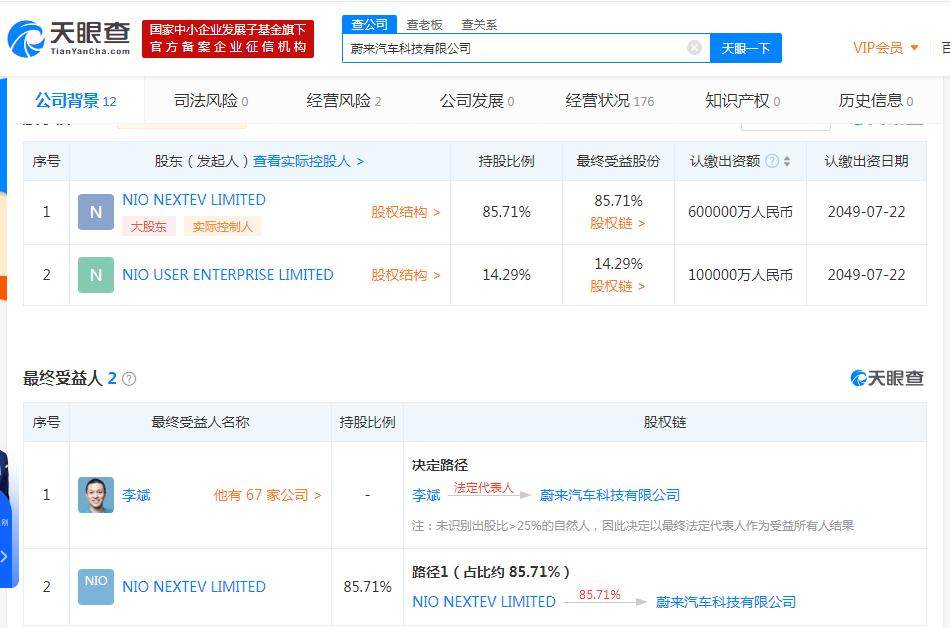Expand the VIP会员 dropdown
950x628 pixels.
[886, 48]
